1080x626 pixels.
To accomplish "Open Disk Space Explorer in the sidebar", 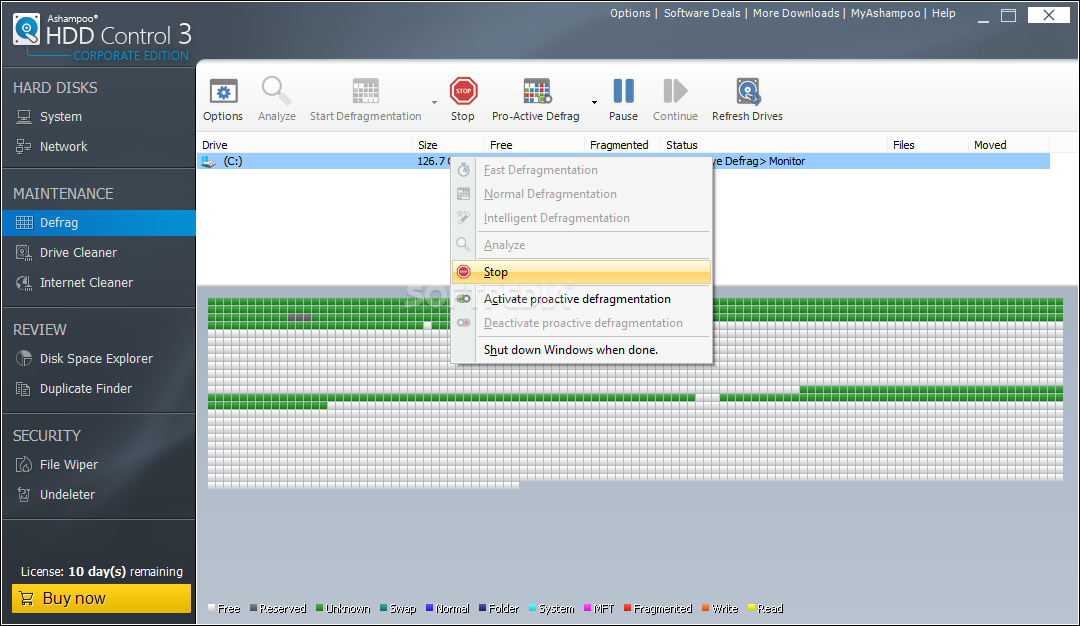I will tap(99, 359).
